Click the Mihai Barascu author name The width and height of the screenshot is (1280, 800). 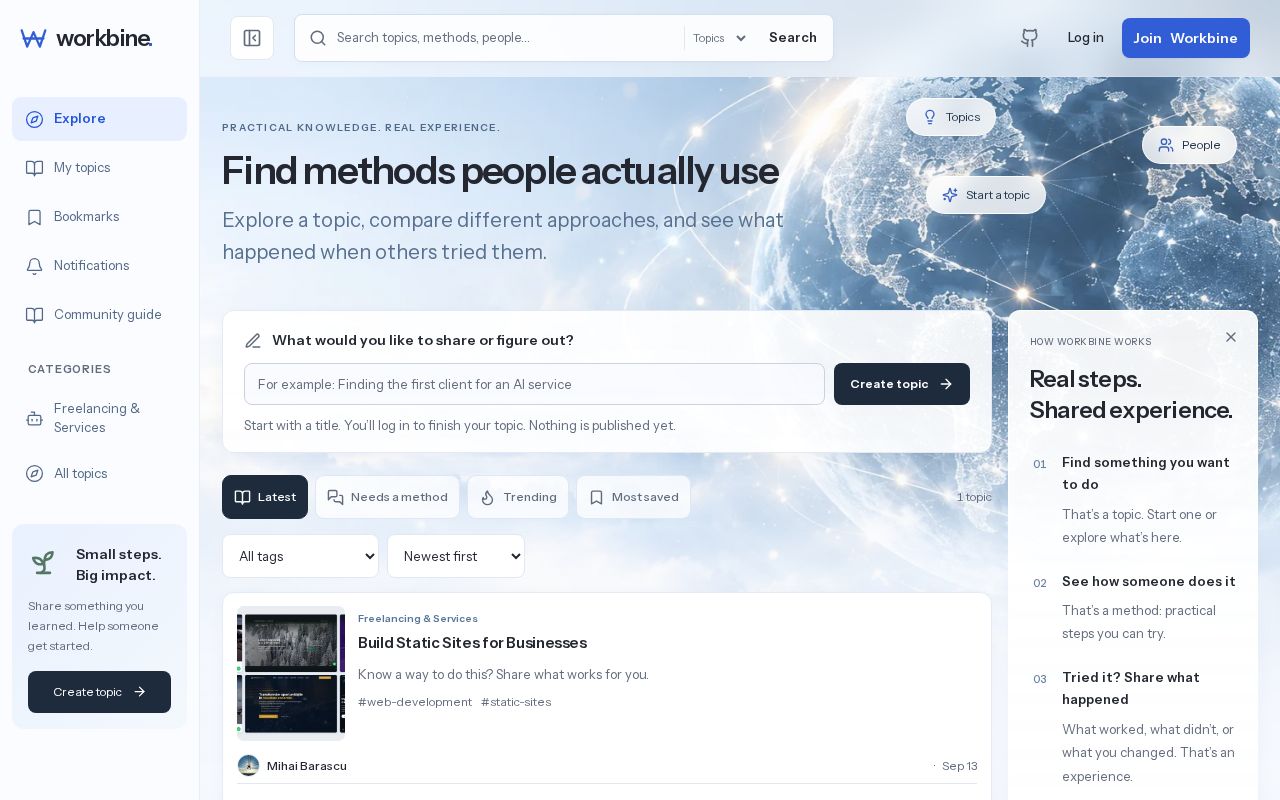pyautogui.click(x=307, y=766)
